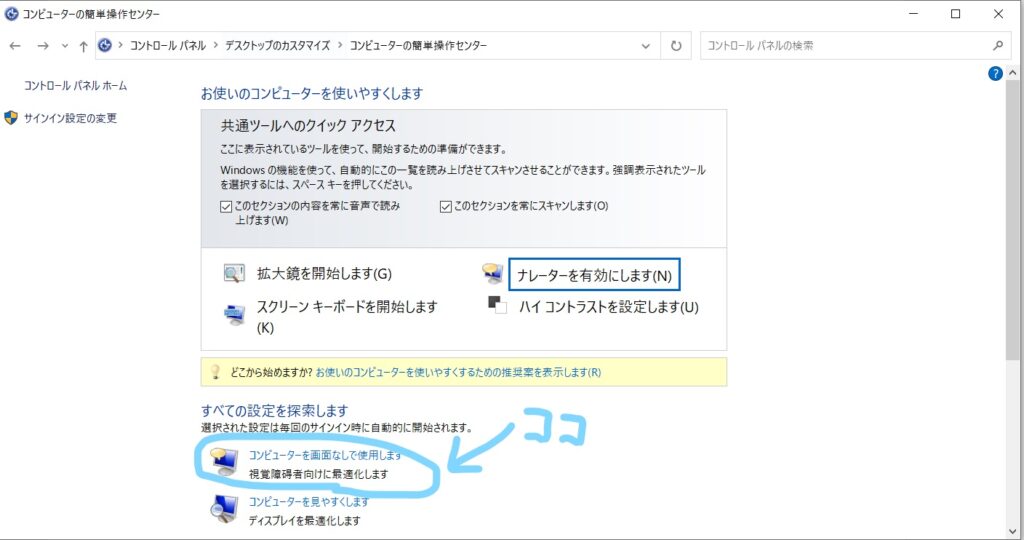Open help with the blue question mark icon

tap(995, 74)
